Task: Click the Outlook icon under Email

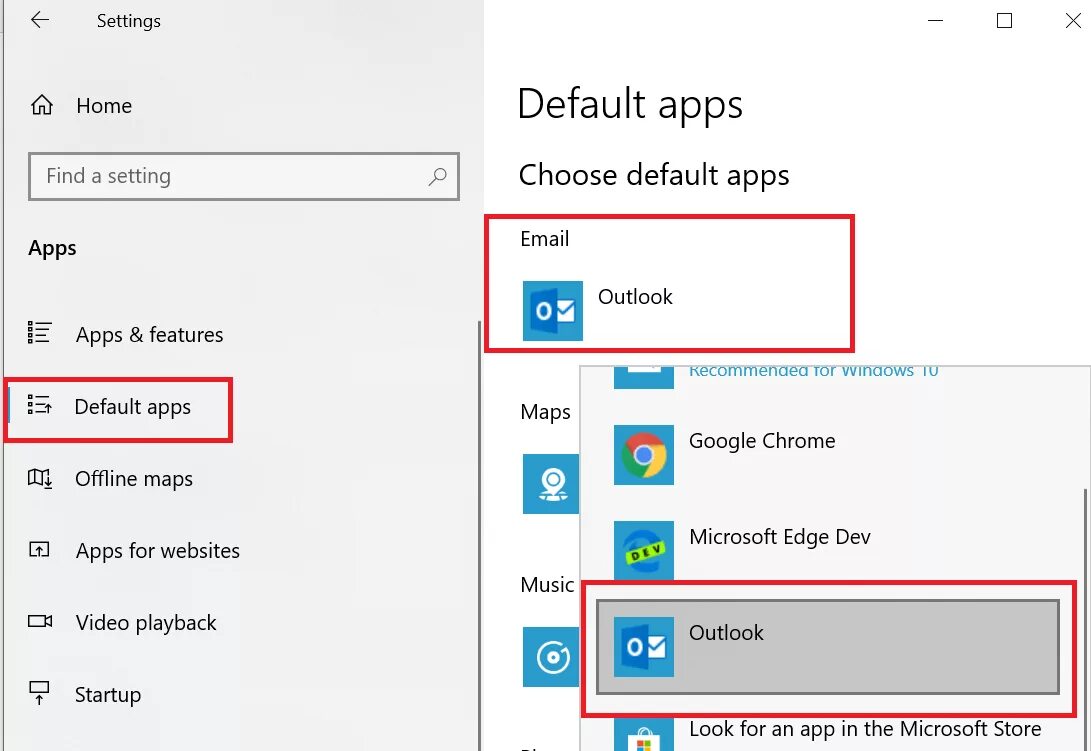Action: 552,311
